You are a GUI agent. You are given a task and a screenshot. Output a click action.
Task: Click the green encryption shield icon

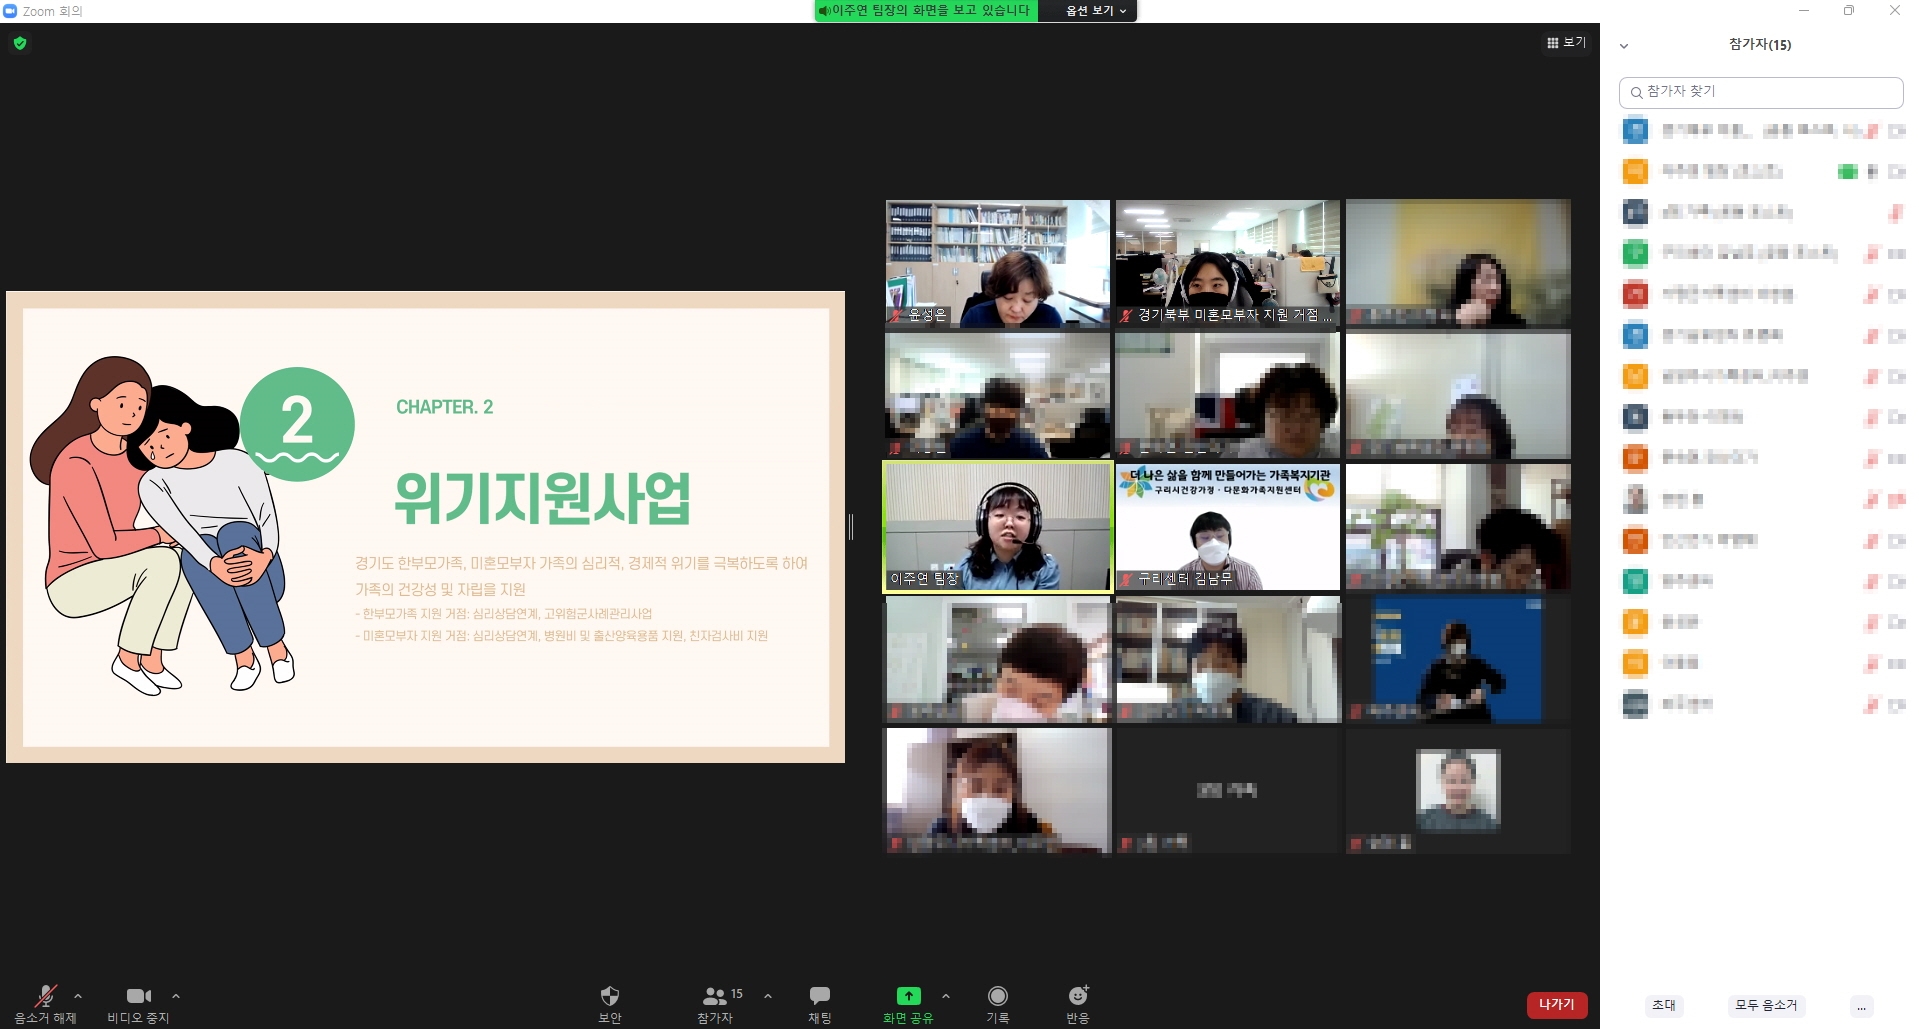[20, 43]
